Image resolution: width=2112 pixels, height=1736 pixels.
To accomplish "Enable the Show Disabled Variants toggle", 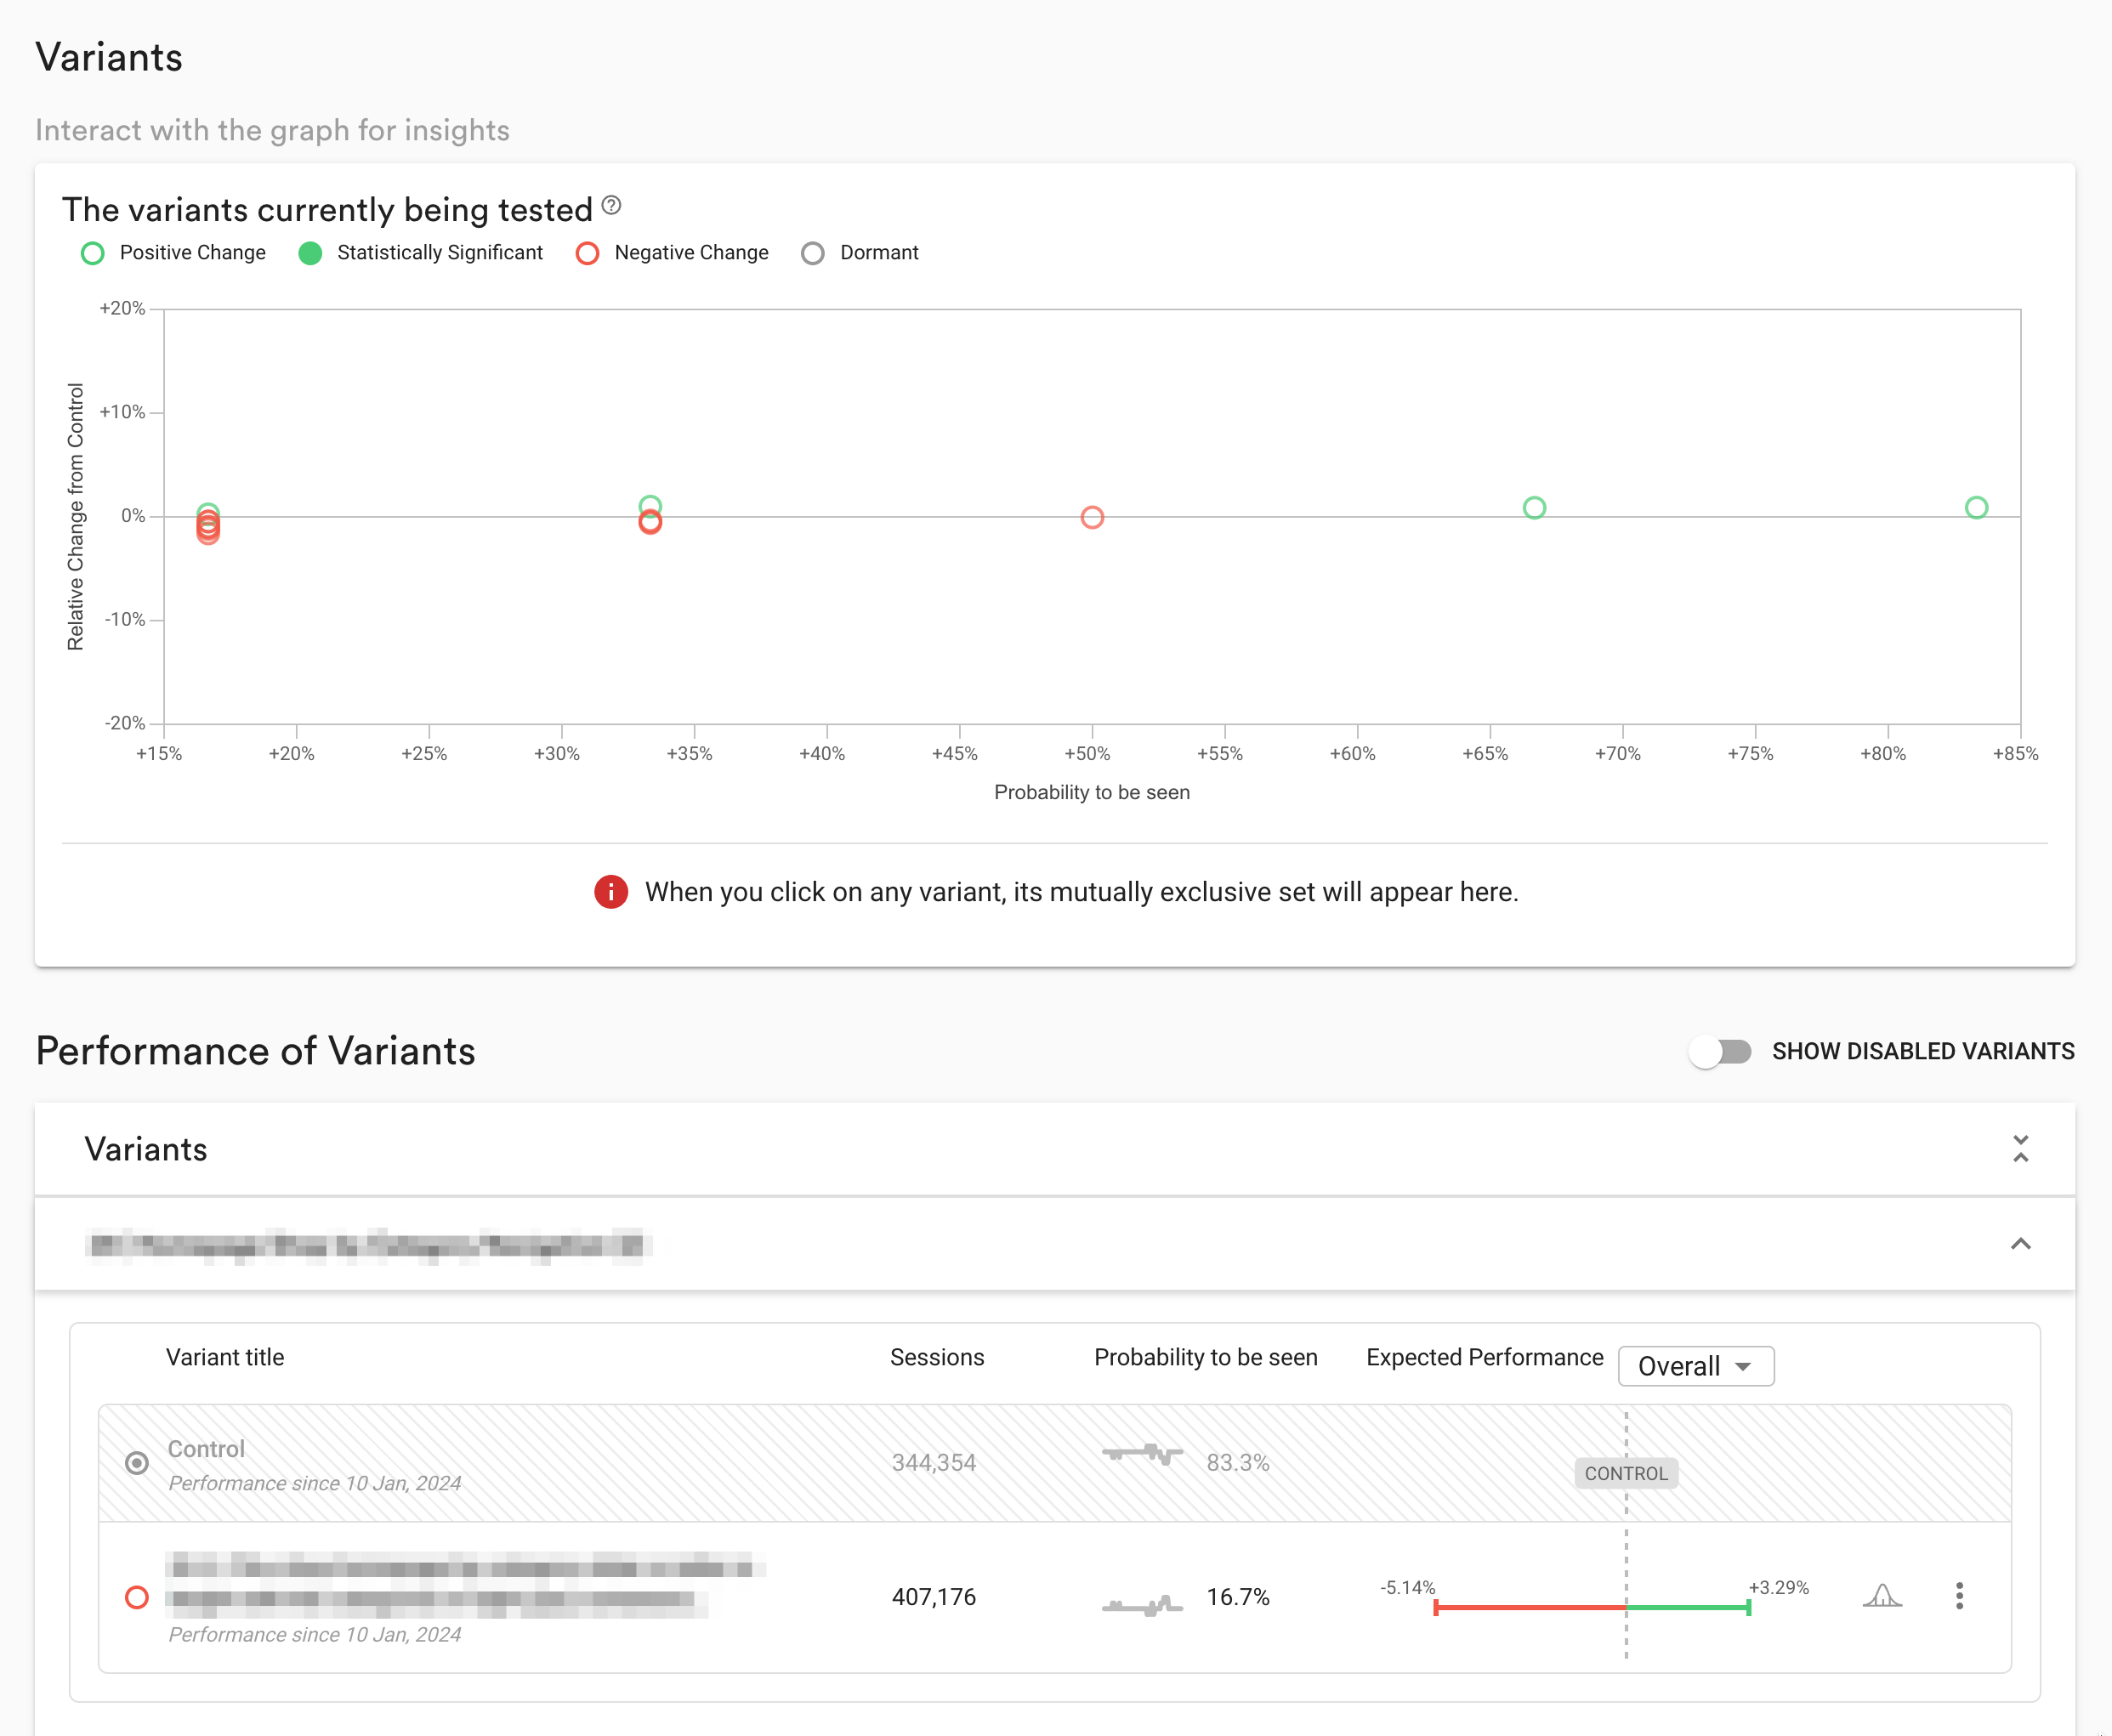I will (x=1721, y=1051).
